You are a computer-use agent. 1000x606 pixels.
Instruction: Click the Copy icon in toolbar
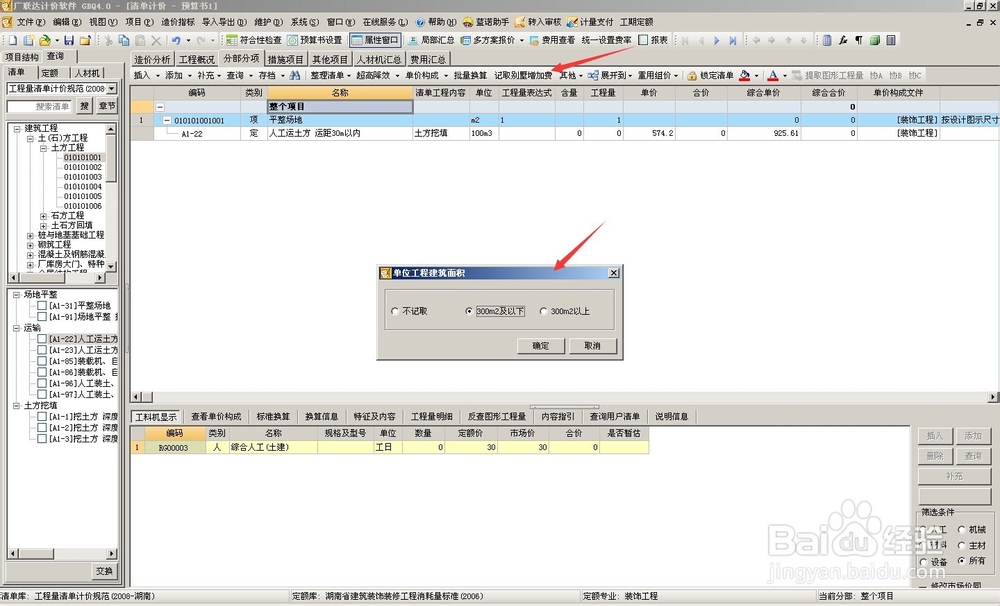point(124,40)
